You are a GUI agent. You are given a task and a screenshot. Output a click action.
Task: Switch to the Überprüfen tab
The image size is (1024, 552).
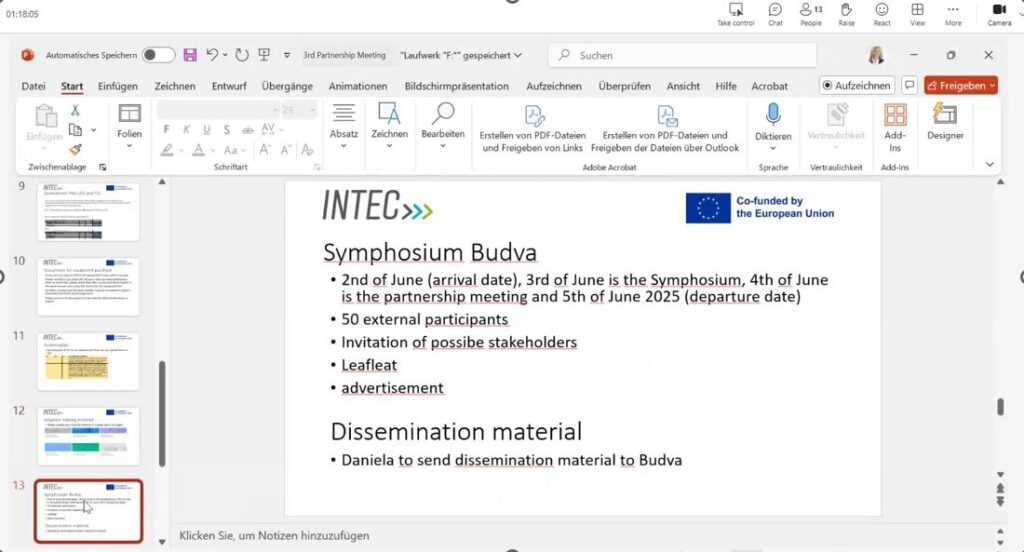(x=624, y=86)
